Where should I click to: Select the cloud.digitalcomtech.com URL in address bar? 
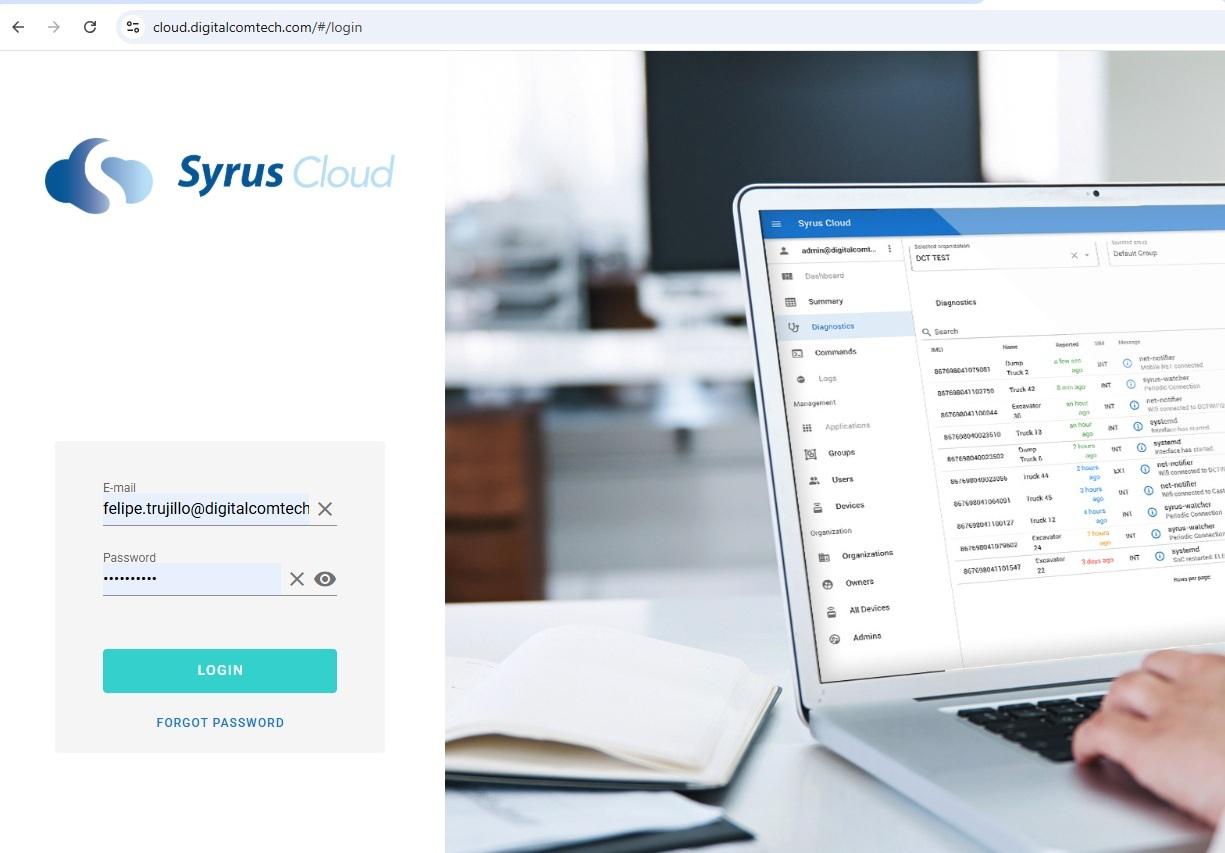pyautogui.click(x=257, y=27)
